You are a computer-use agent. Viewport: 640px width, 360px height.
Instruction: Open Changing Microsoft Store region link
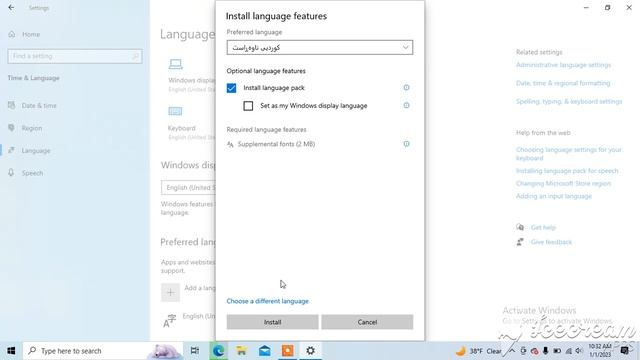click(563, 183)
